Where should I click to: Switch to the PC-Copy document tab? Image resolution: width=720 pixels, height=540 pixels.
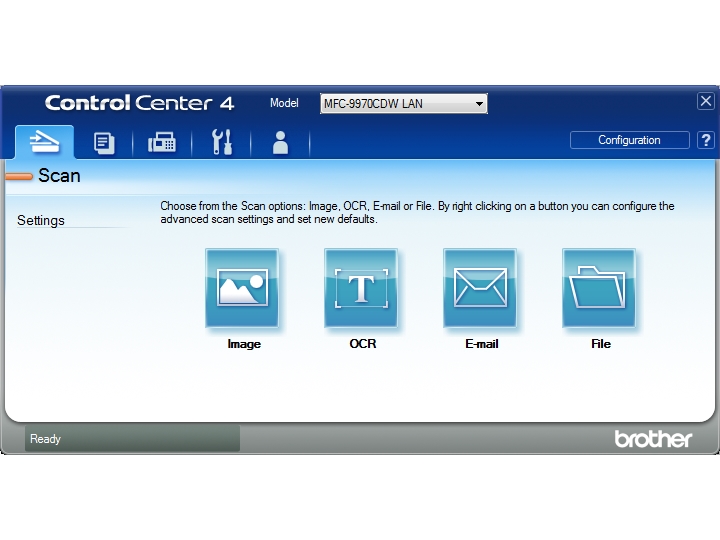(x=104, y=142)
